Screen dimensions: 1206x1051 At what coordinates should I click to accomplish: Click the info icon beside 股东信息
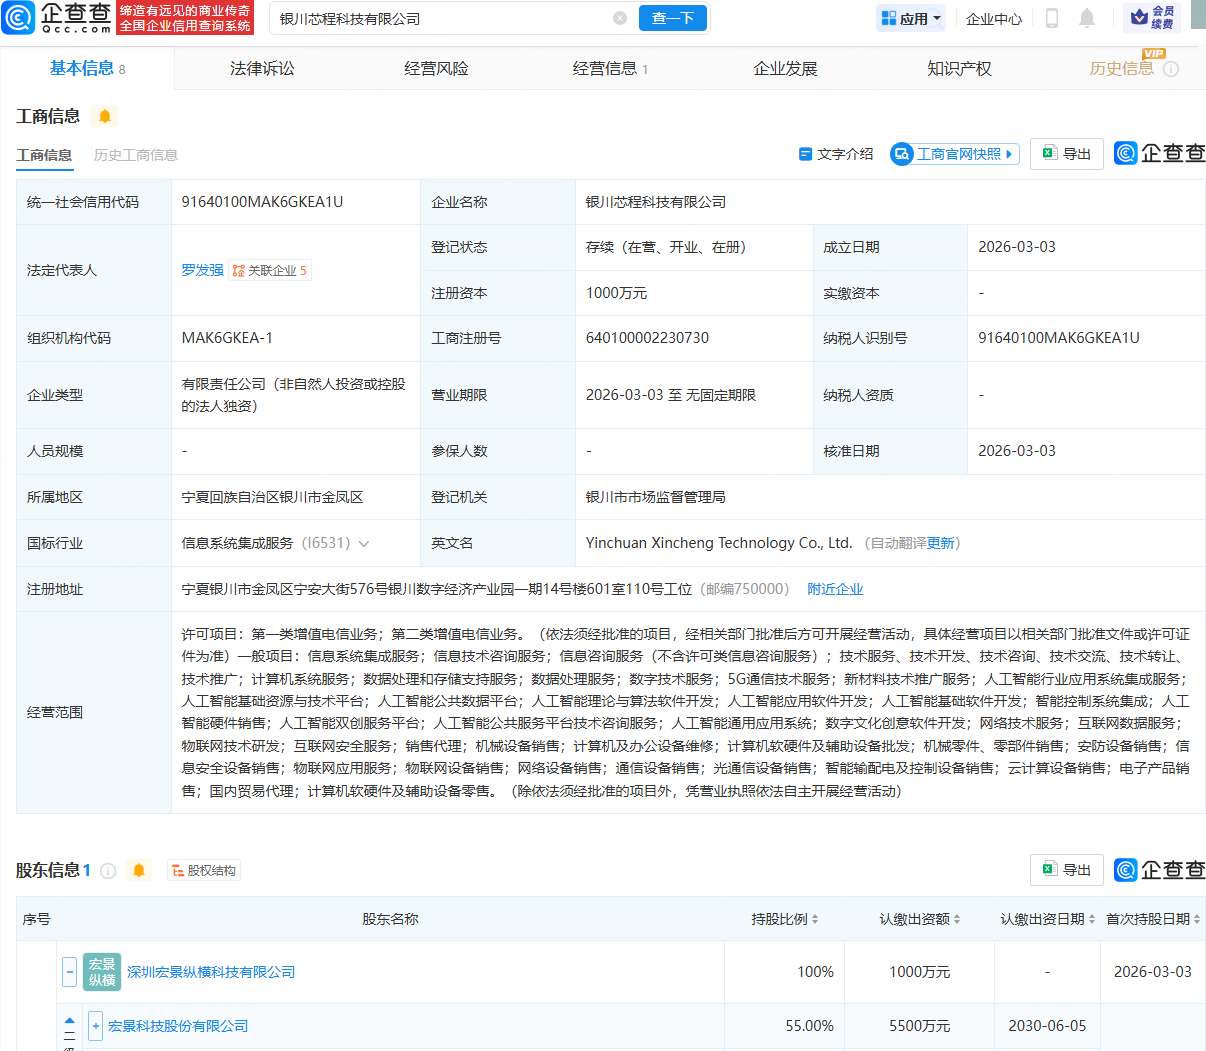(x=108, y=870)
